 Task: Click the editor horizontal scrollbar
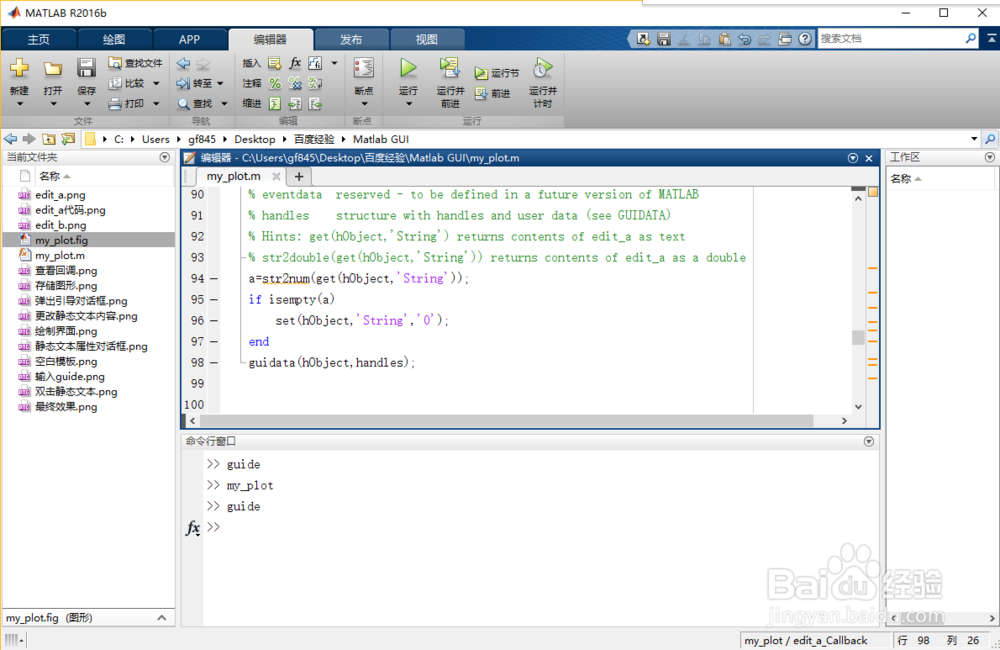pos(506,421)
